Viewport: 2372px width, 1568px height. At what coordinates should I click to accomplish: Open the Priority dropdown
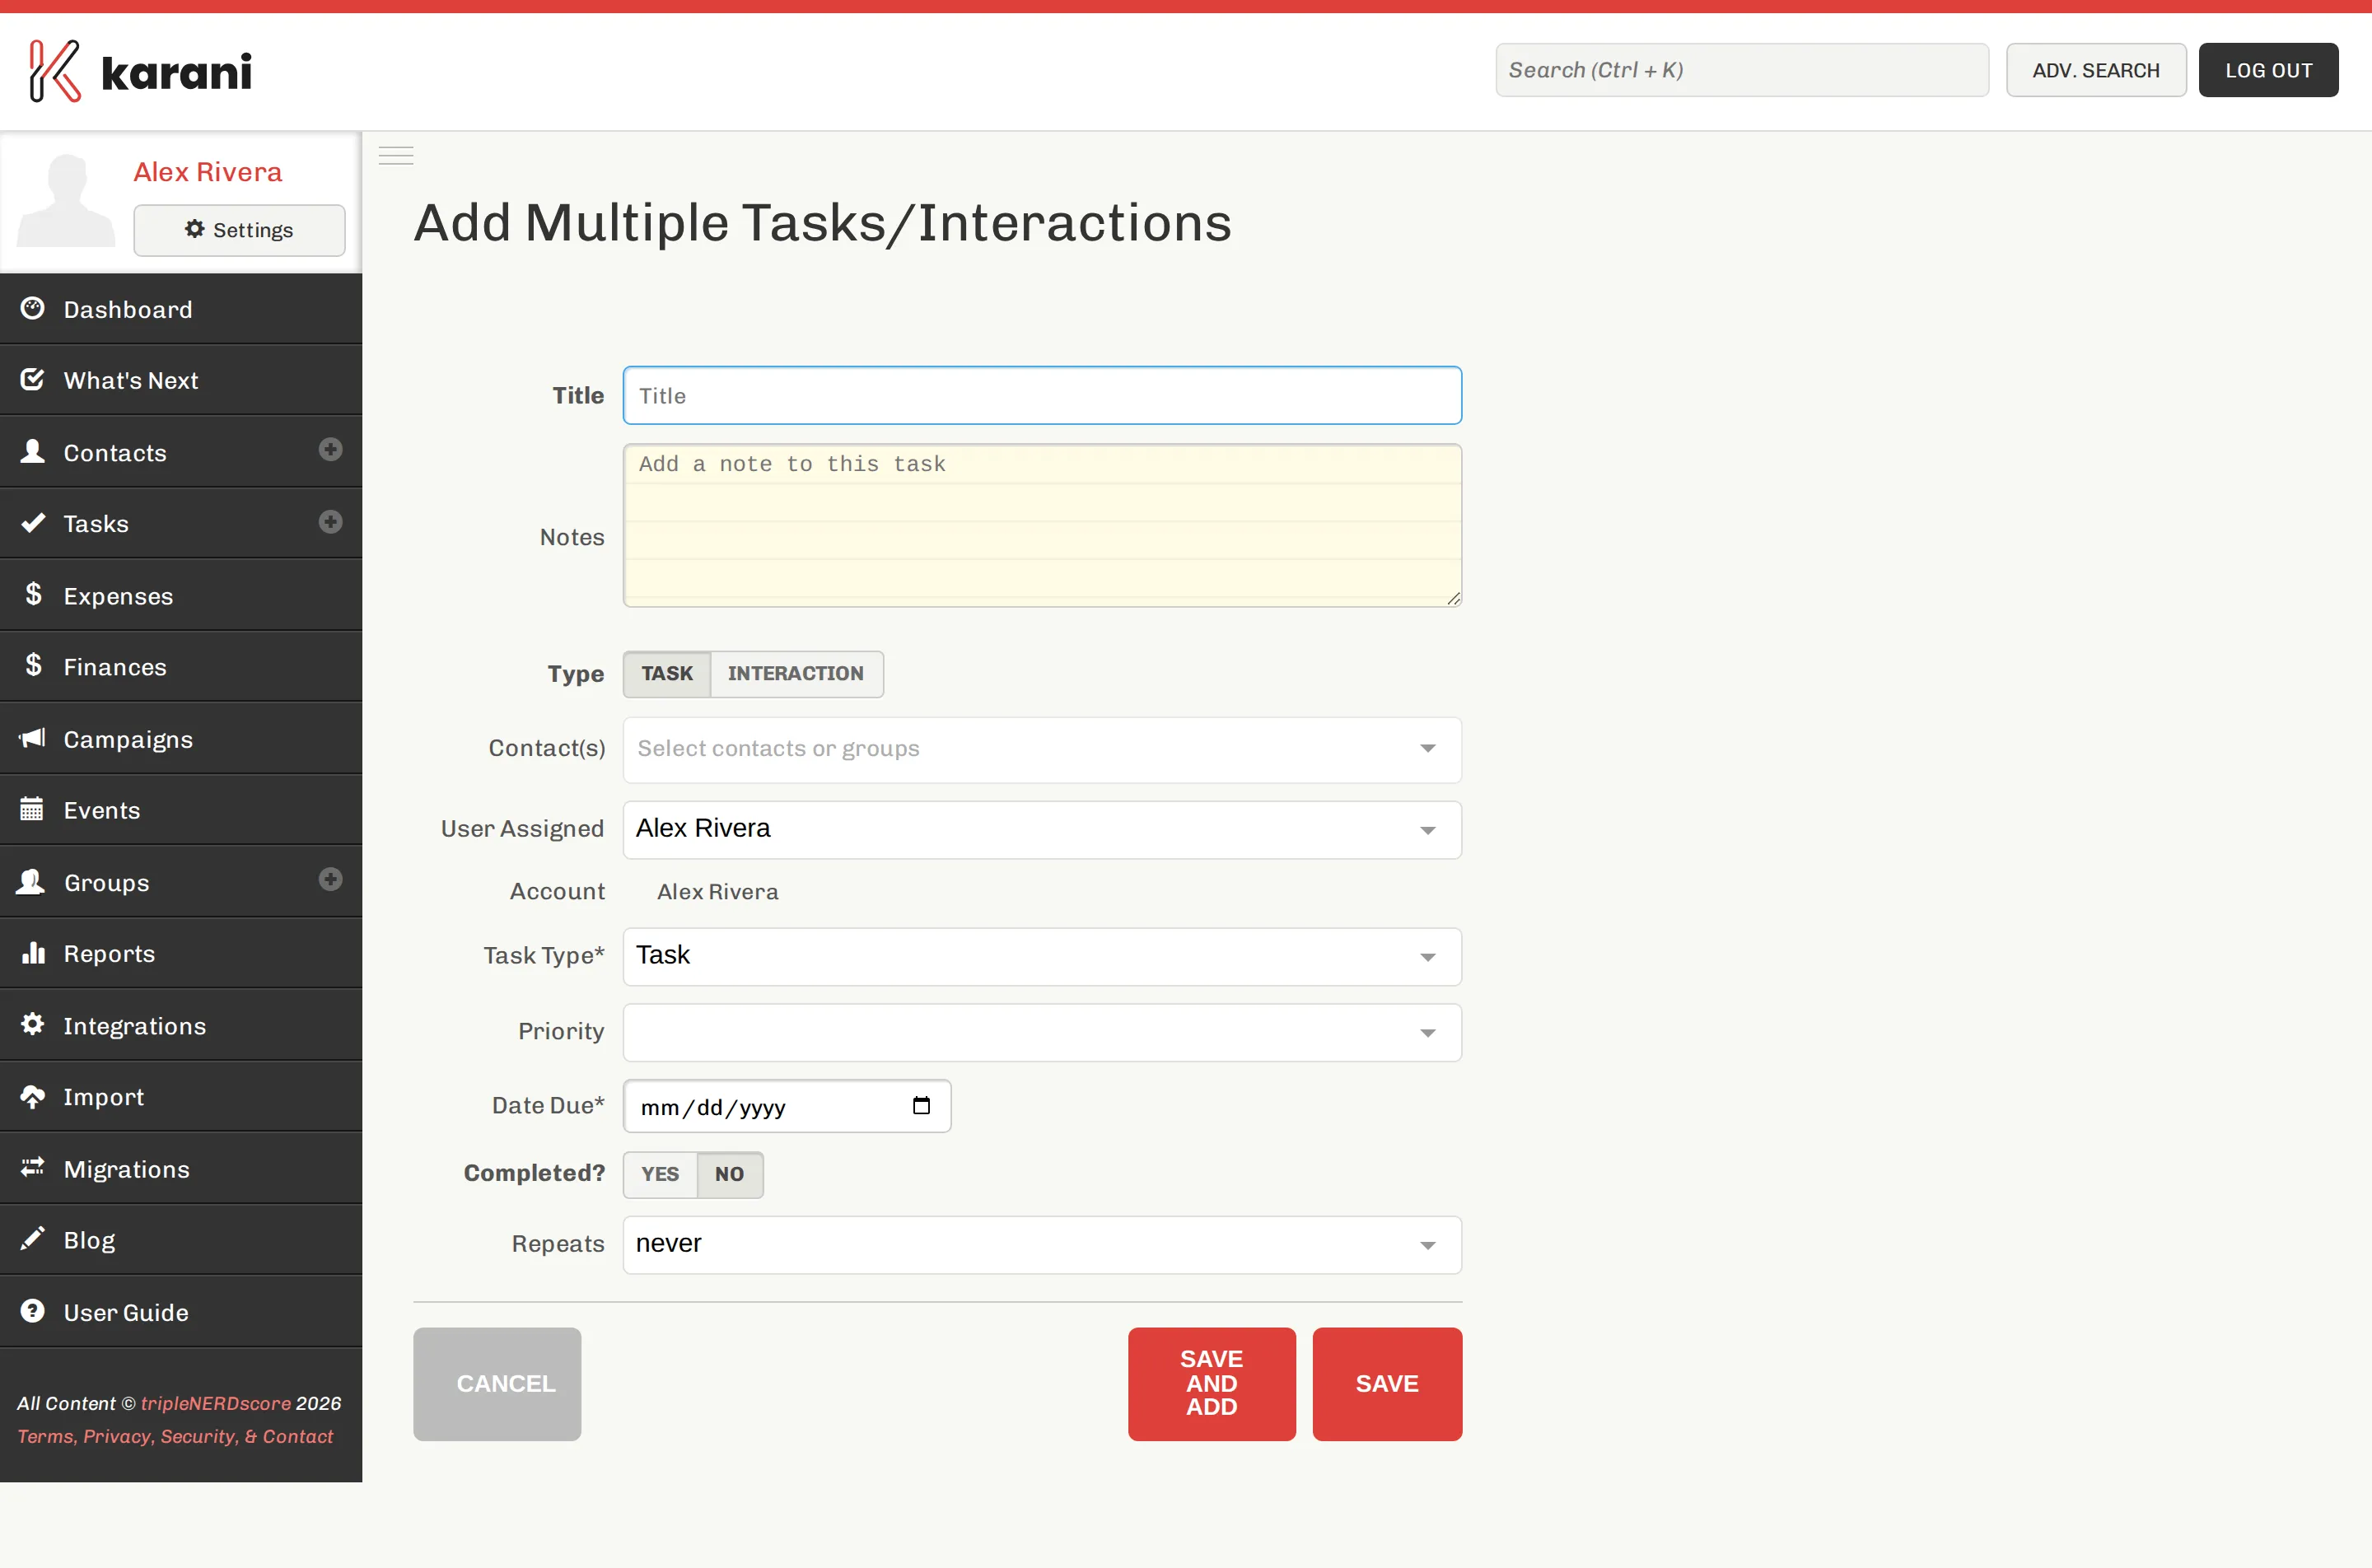click(1042, 1032)
